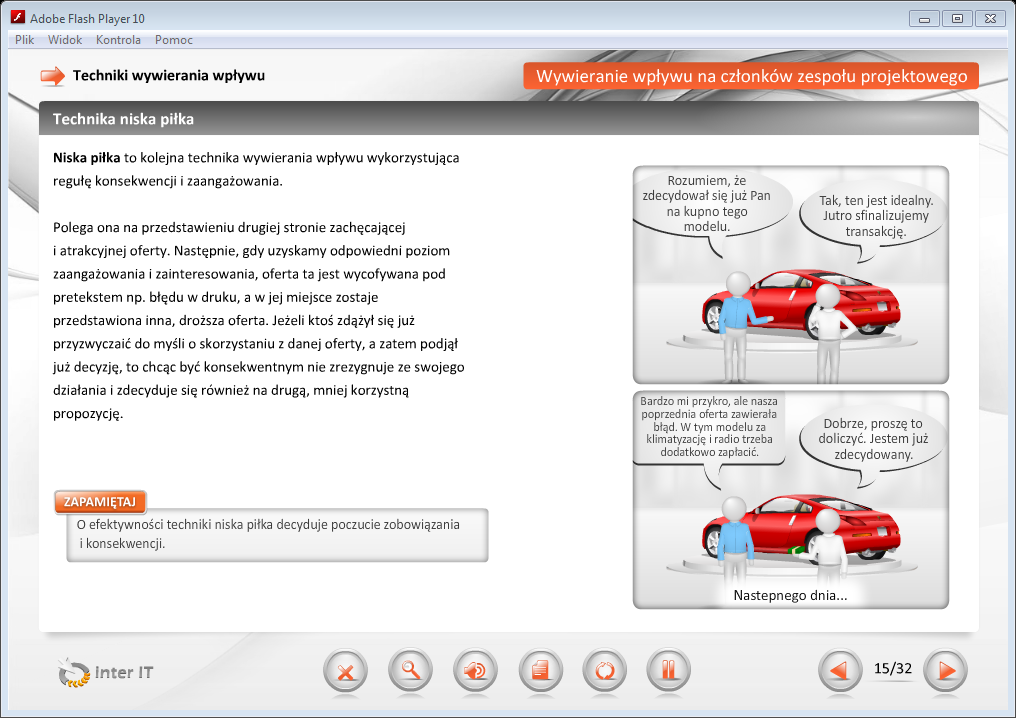Click the 'Nastepnego dnia...' caption
This screenshot has width=1016, height=718.
coord(790,595)
